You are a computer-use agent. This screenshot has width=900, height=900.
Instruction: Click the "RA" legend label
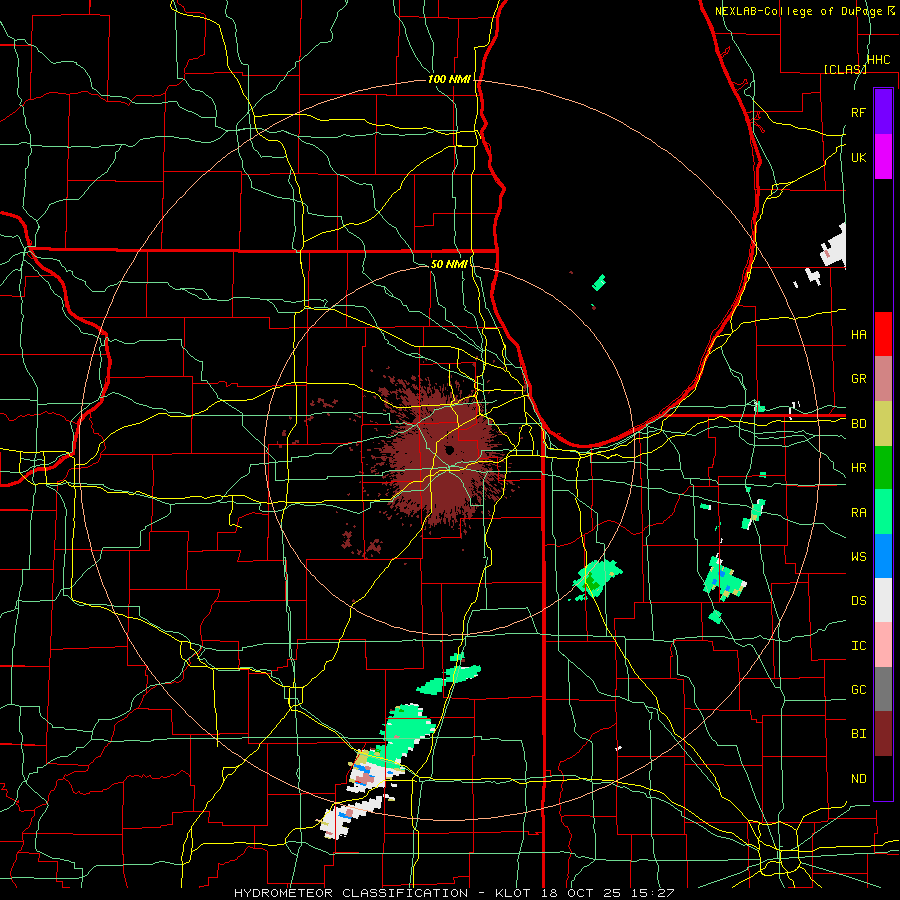[x=859, y=513]
